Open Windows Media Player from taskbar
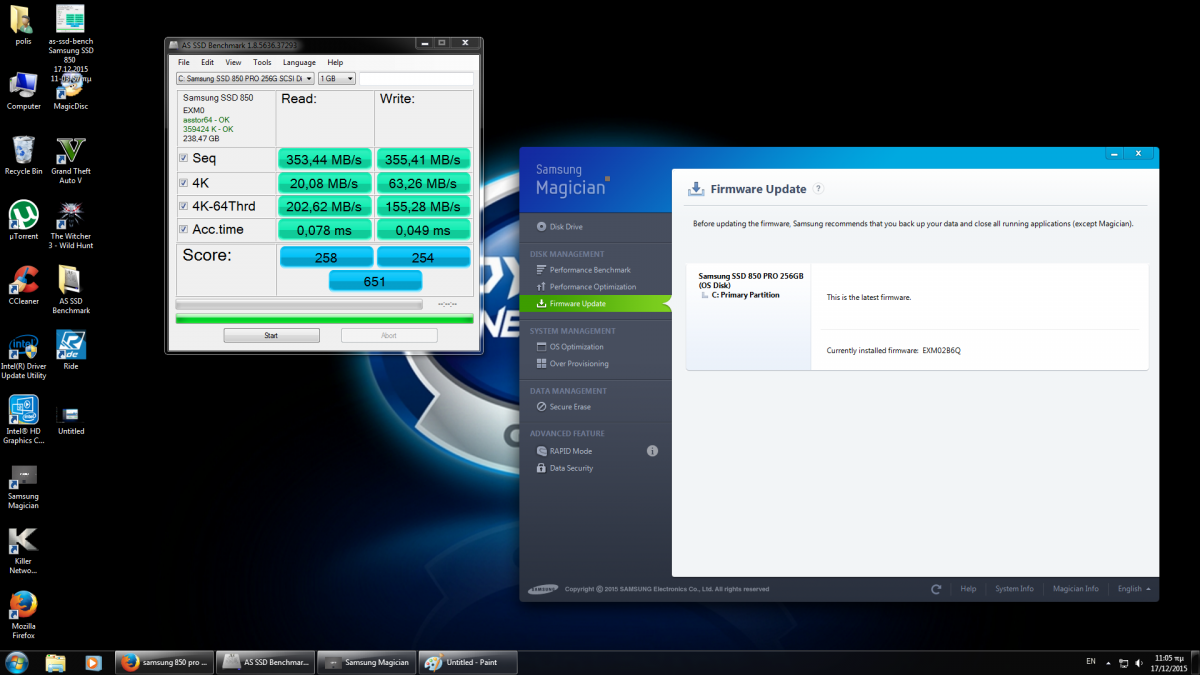This screenshot has height=675, width=1200. [x=93, y=662]
